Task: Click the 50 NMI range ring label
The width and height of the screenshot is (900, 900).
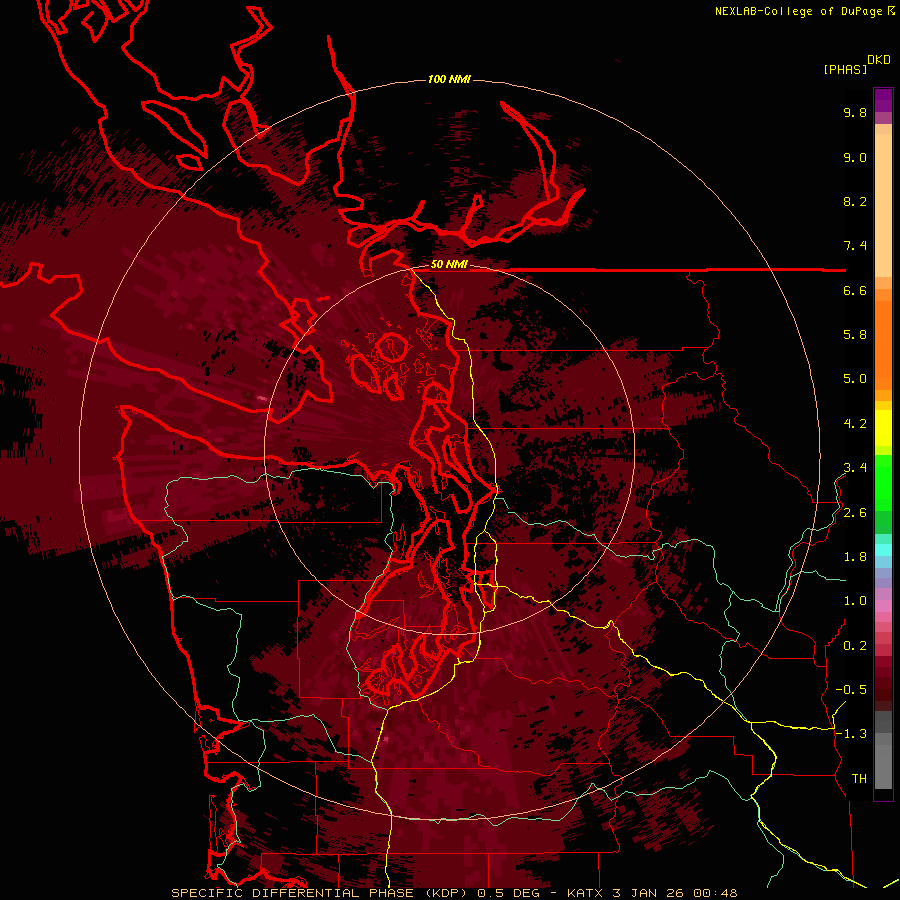Action: pyautogui.click(x=449, y=264)
